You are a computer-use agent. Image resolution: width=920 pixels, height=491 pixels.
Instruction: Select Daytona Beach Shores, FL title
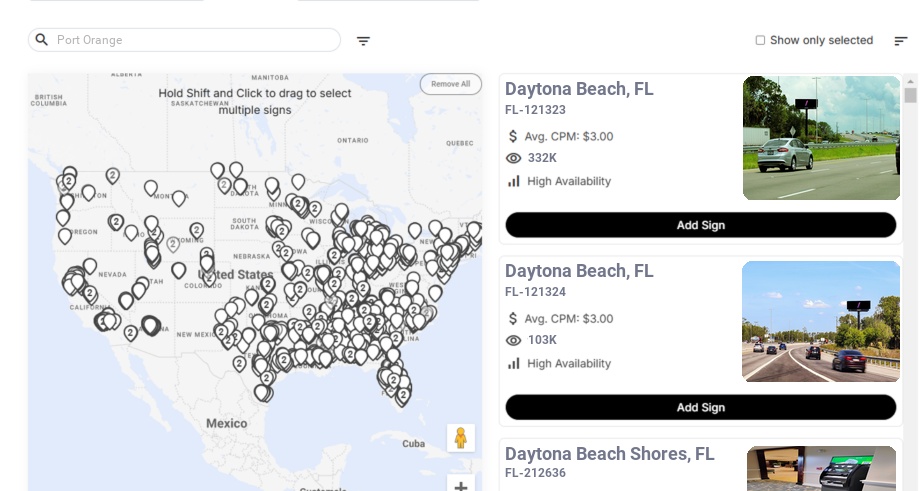pos(609,454)
